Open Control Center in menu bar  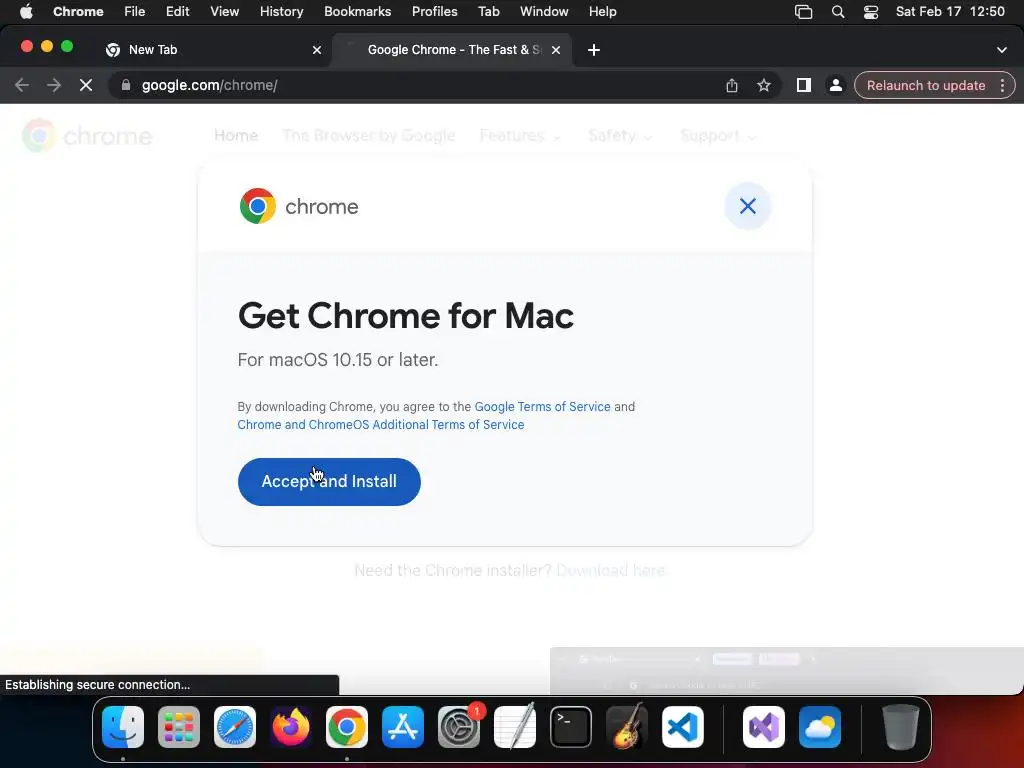871,12
